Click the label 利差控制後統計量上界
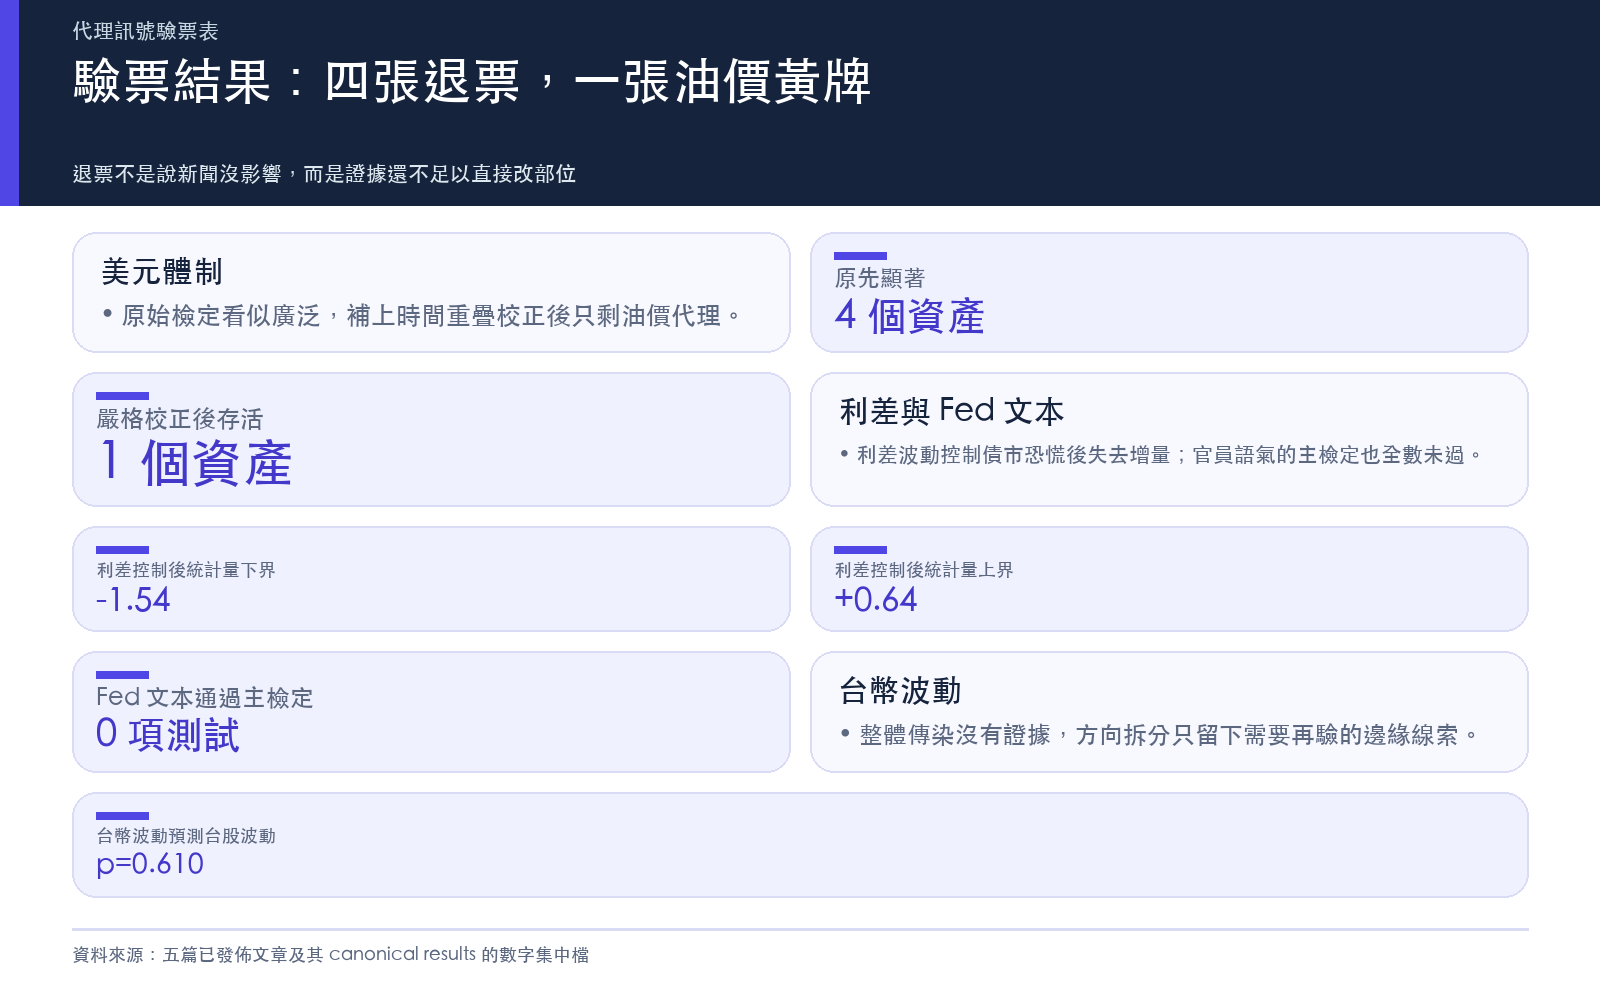 pyautogui.click(x=924, y=570)
